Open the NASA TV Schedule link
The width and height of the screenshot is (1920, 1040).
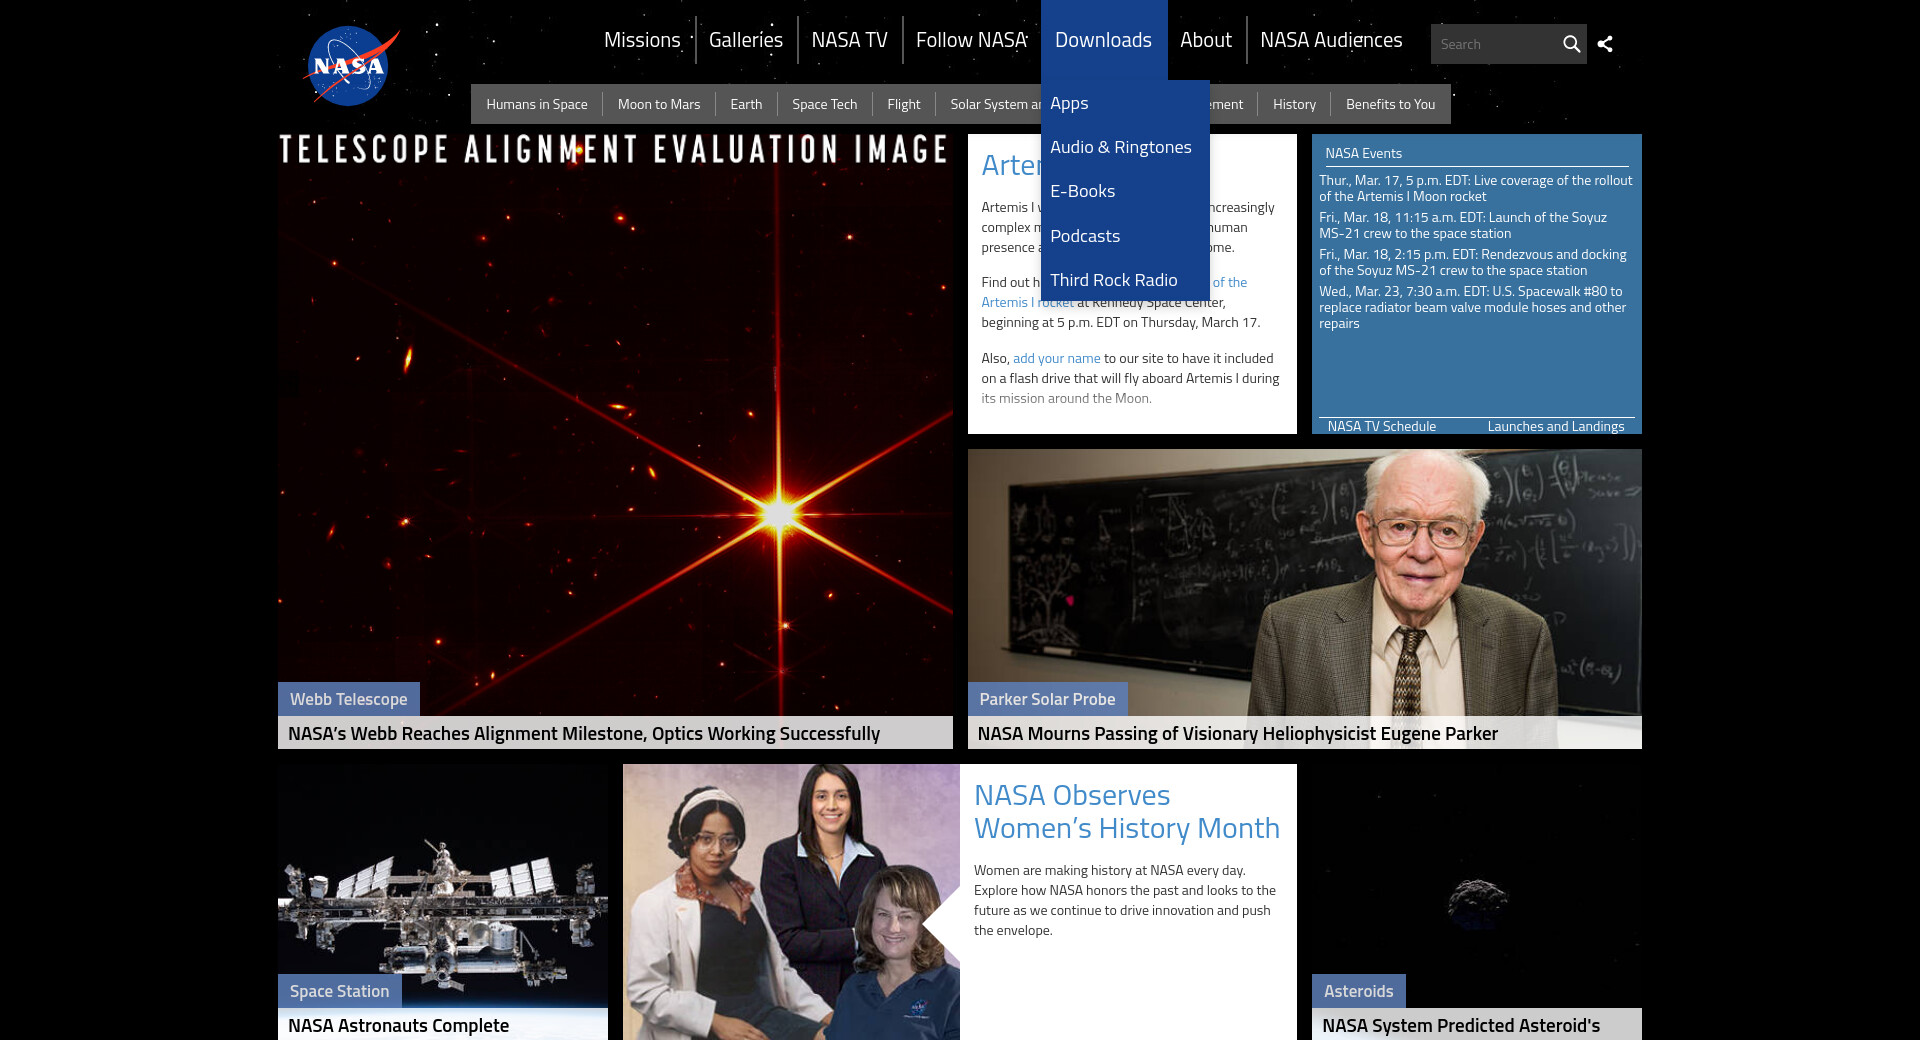pyautogui.click(x=1382, y=426)
